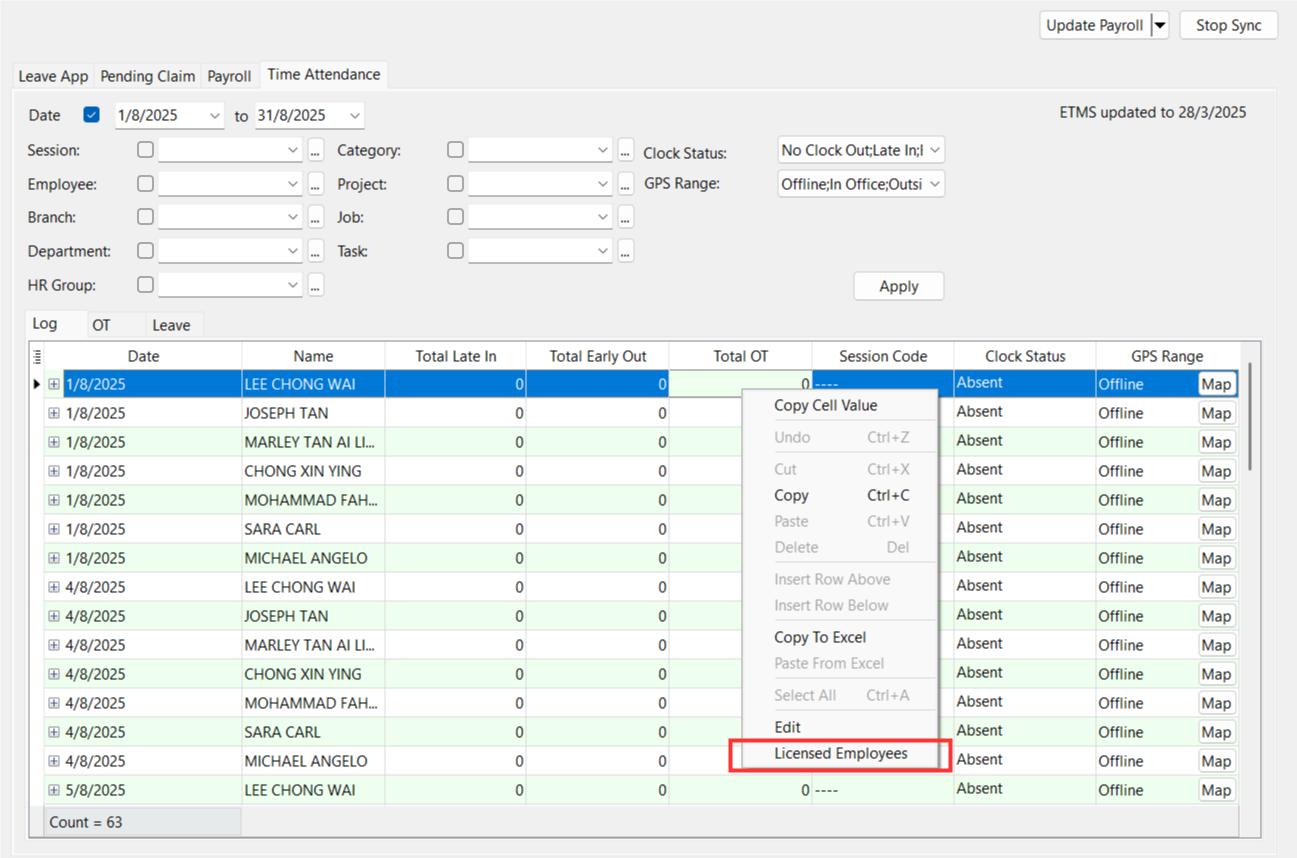Expand the JOSEPH TAN 1/8/2025 row
Image resolution: width=1297 pixels, height=858 pixels.
point(54,413)
